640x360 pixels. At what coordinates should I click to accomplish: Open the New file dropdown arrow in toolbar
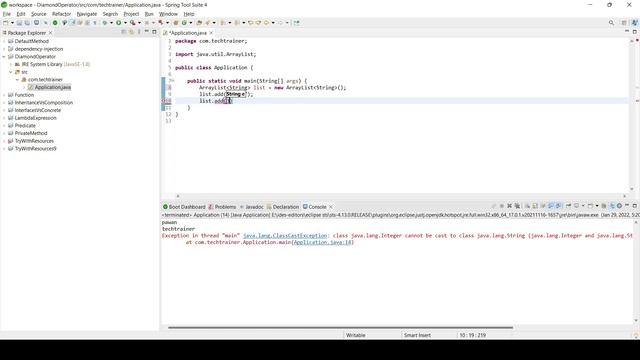(12, 23)
